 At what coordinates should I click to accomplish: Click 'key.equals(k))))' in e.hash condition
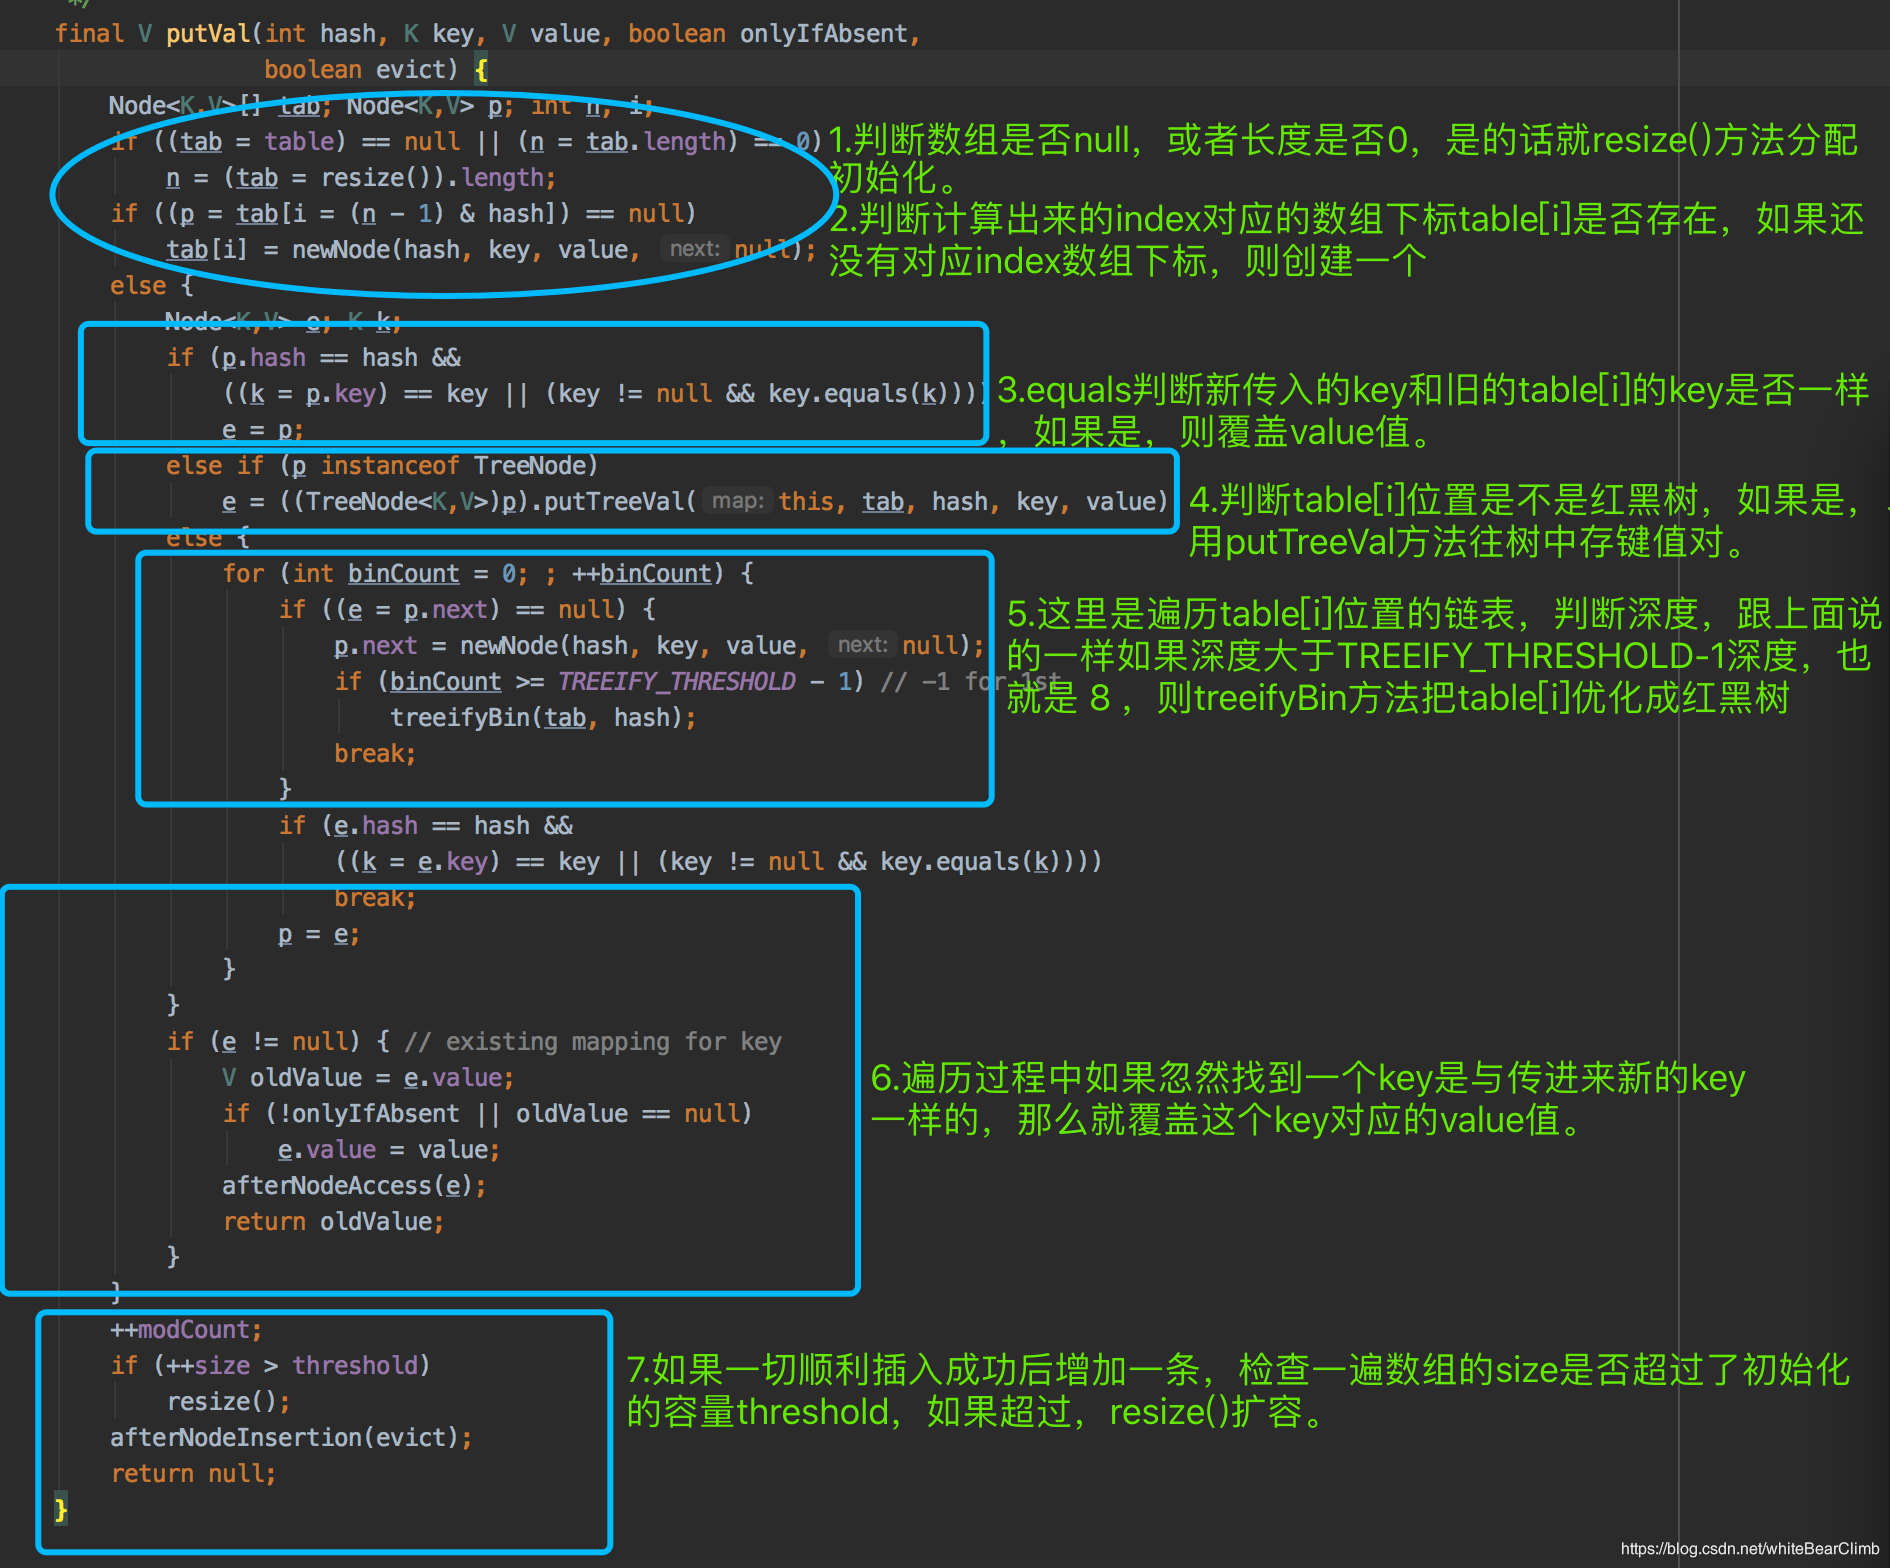(x=990, y=862)
